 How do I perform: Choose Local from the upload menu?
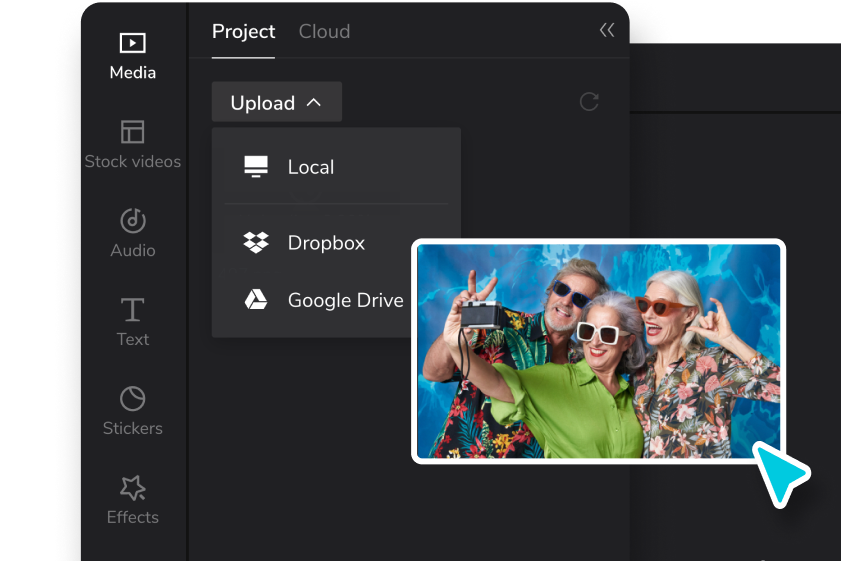(336, 167)
